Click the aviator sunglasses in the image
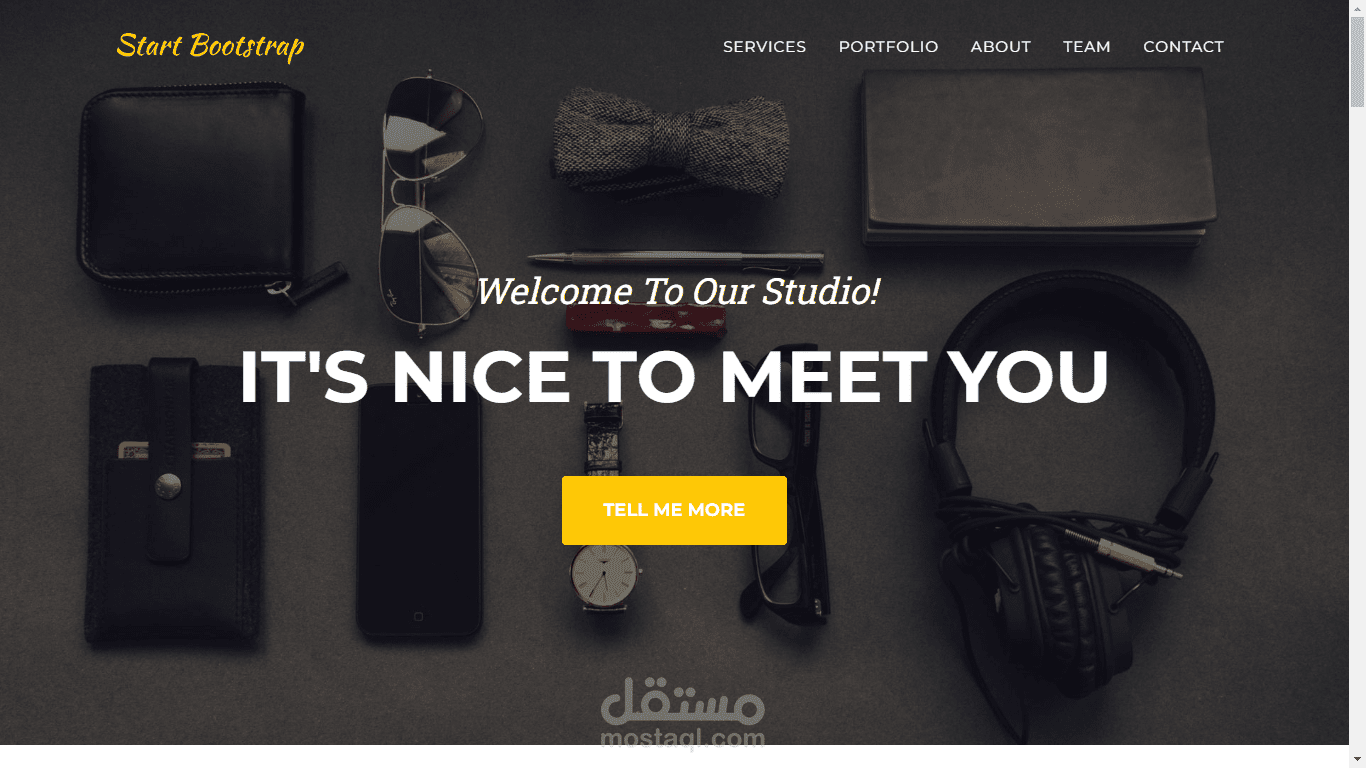The image size is (1366, 768). [x=430, y=200]
